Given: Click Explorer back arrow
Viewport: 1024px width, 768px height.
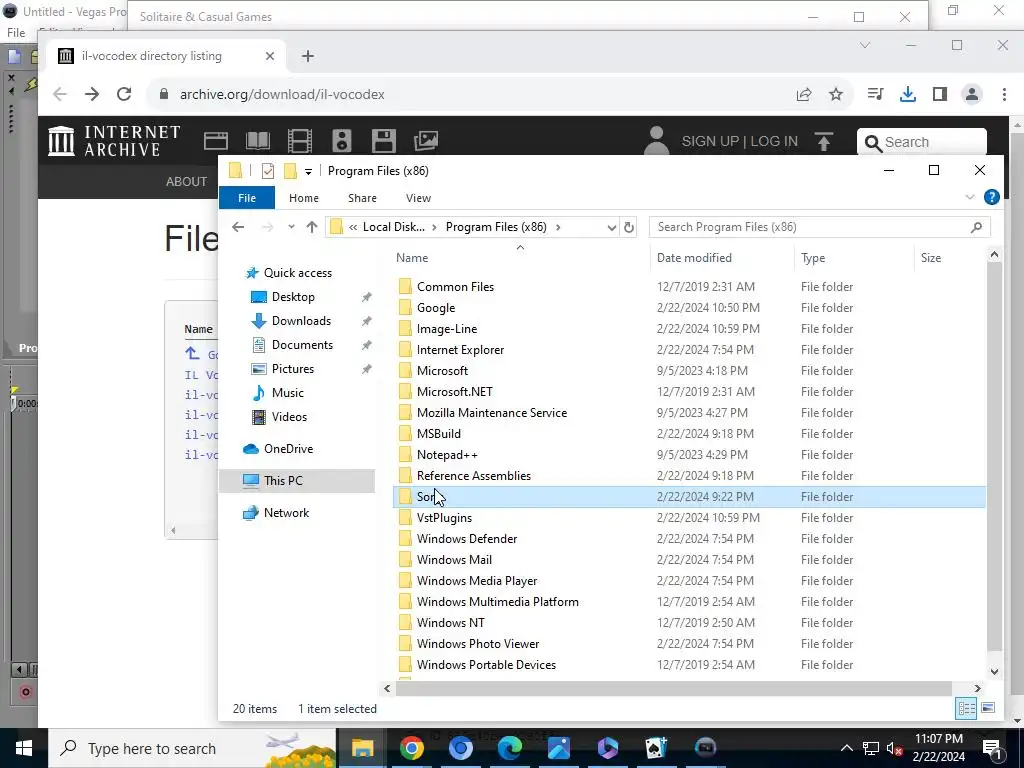Looking at the screenshot, I should point(238,227).
